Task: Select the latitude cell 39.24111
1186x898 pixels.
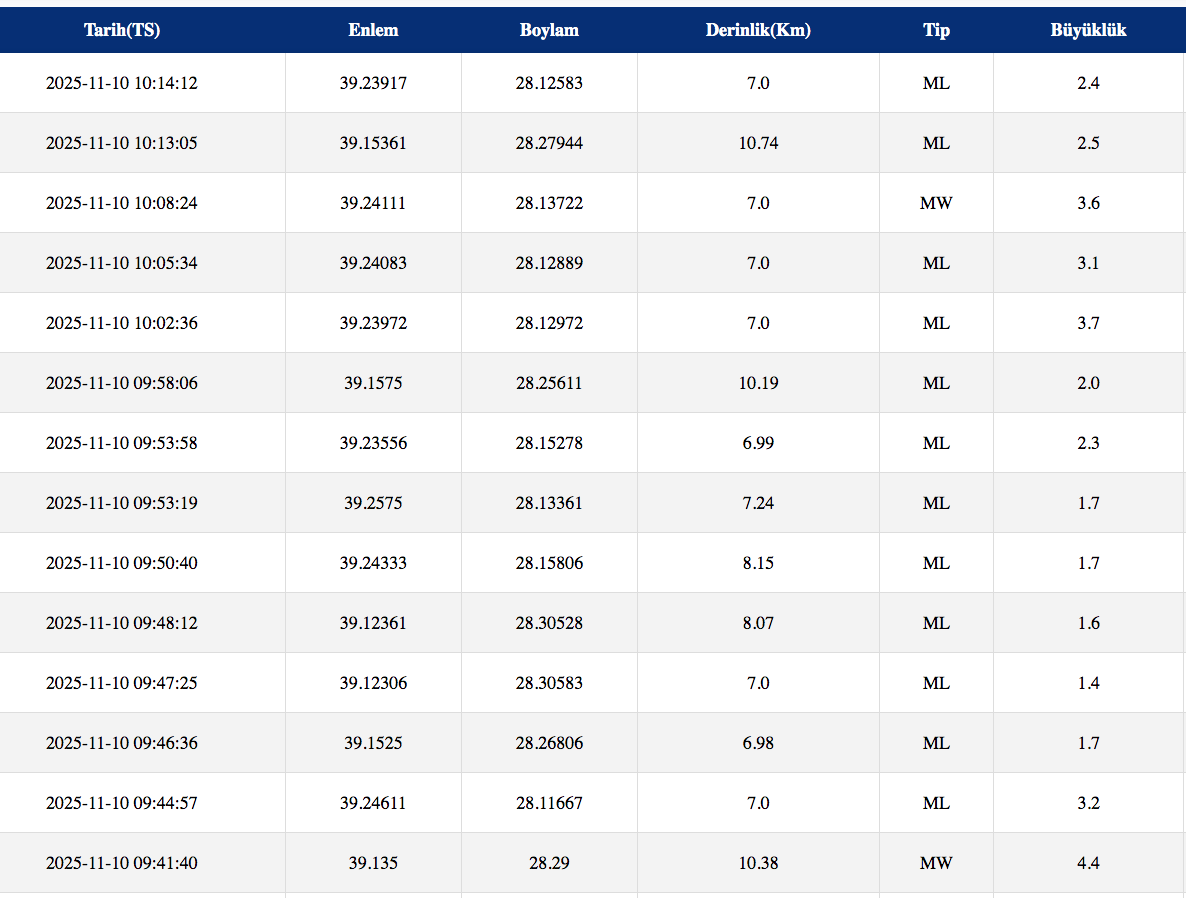Action: [373, 203]
